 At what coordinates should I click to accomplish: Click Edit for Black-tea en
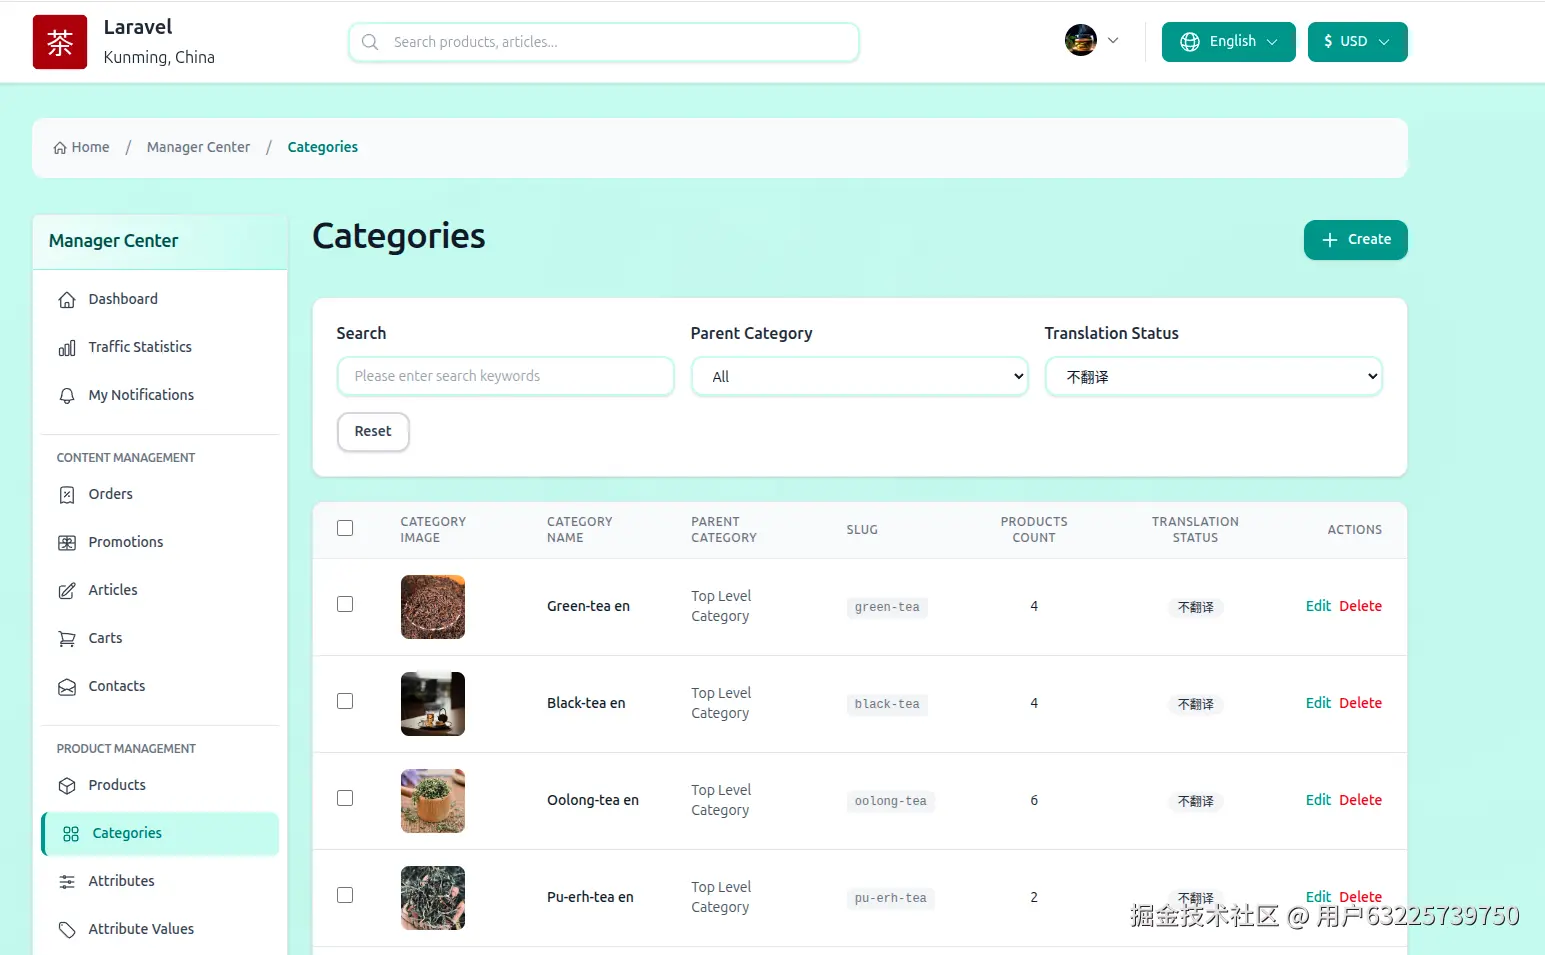(x=1318, y=703)
